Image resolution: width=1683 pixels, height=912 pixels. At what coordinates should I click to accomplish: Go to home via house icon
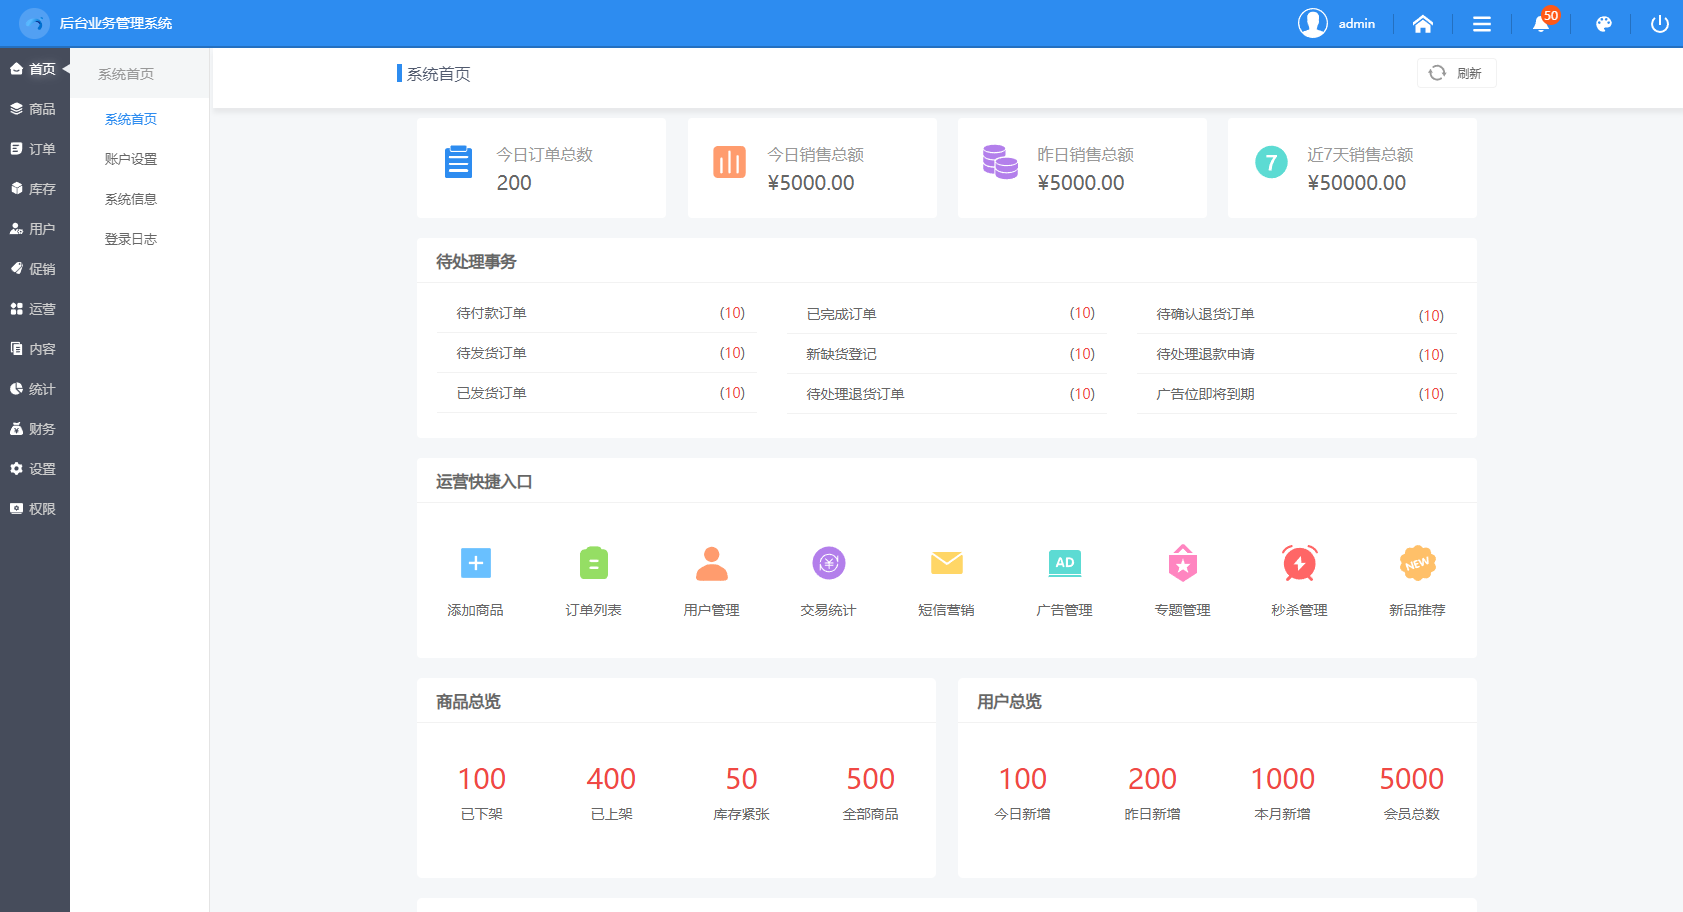[x=1423, y=24]
